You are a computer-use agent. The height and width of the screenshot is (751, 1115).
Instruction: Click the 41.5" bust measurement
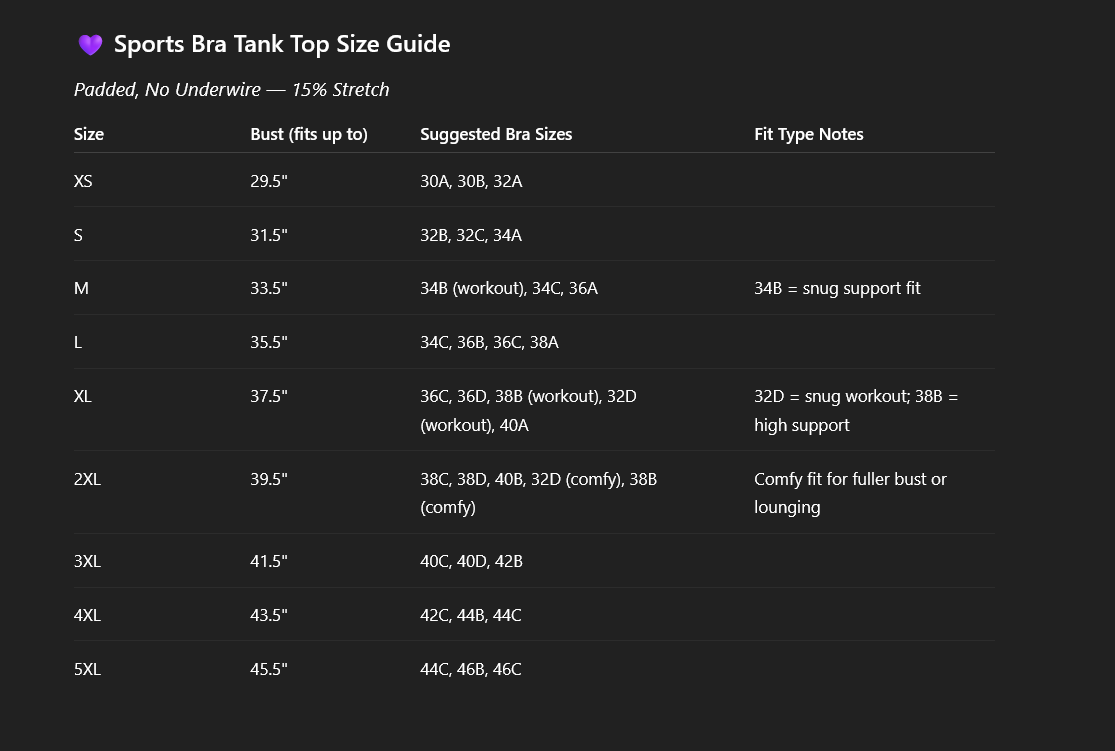pos(269,561)
